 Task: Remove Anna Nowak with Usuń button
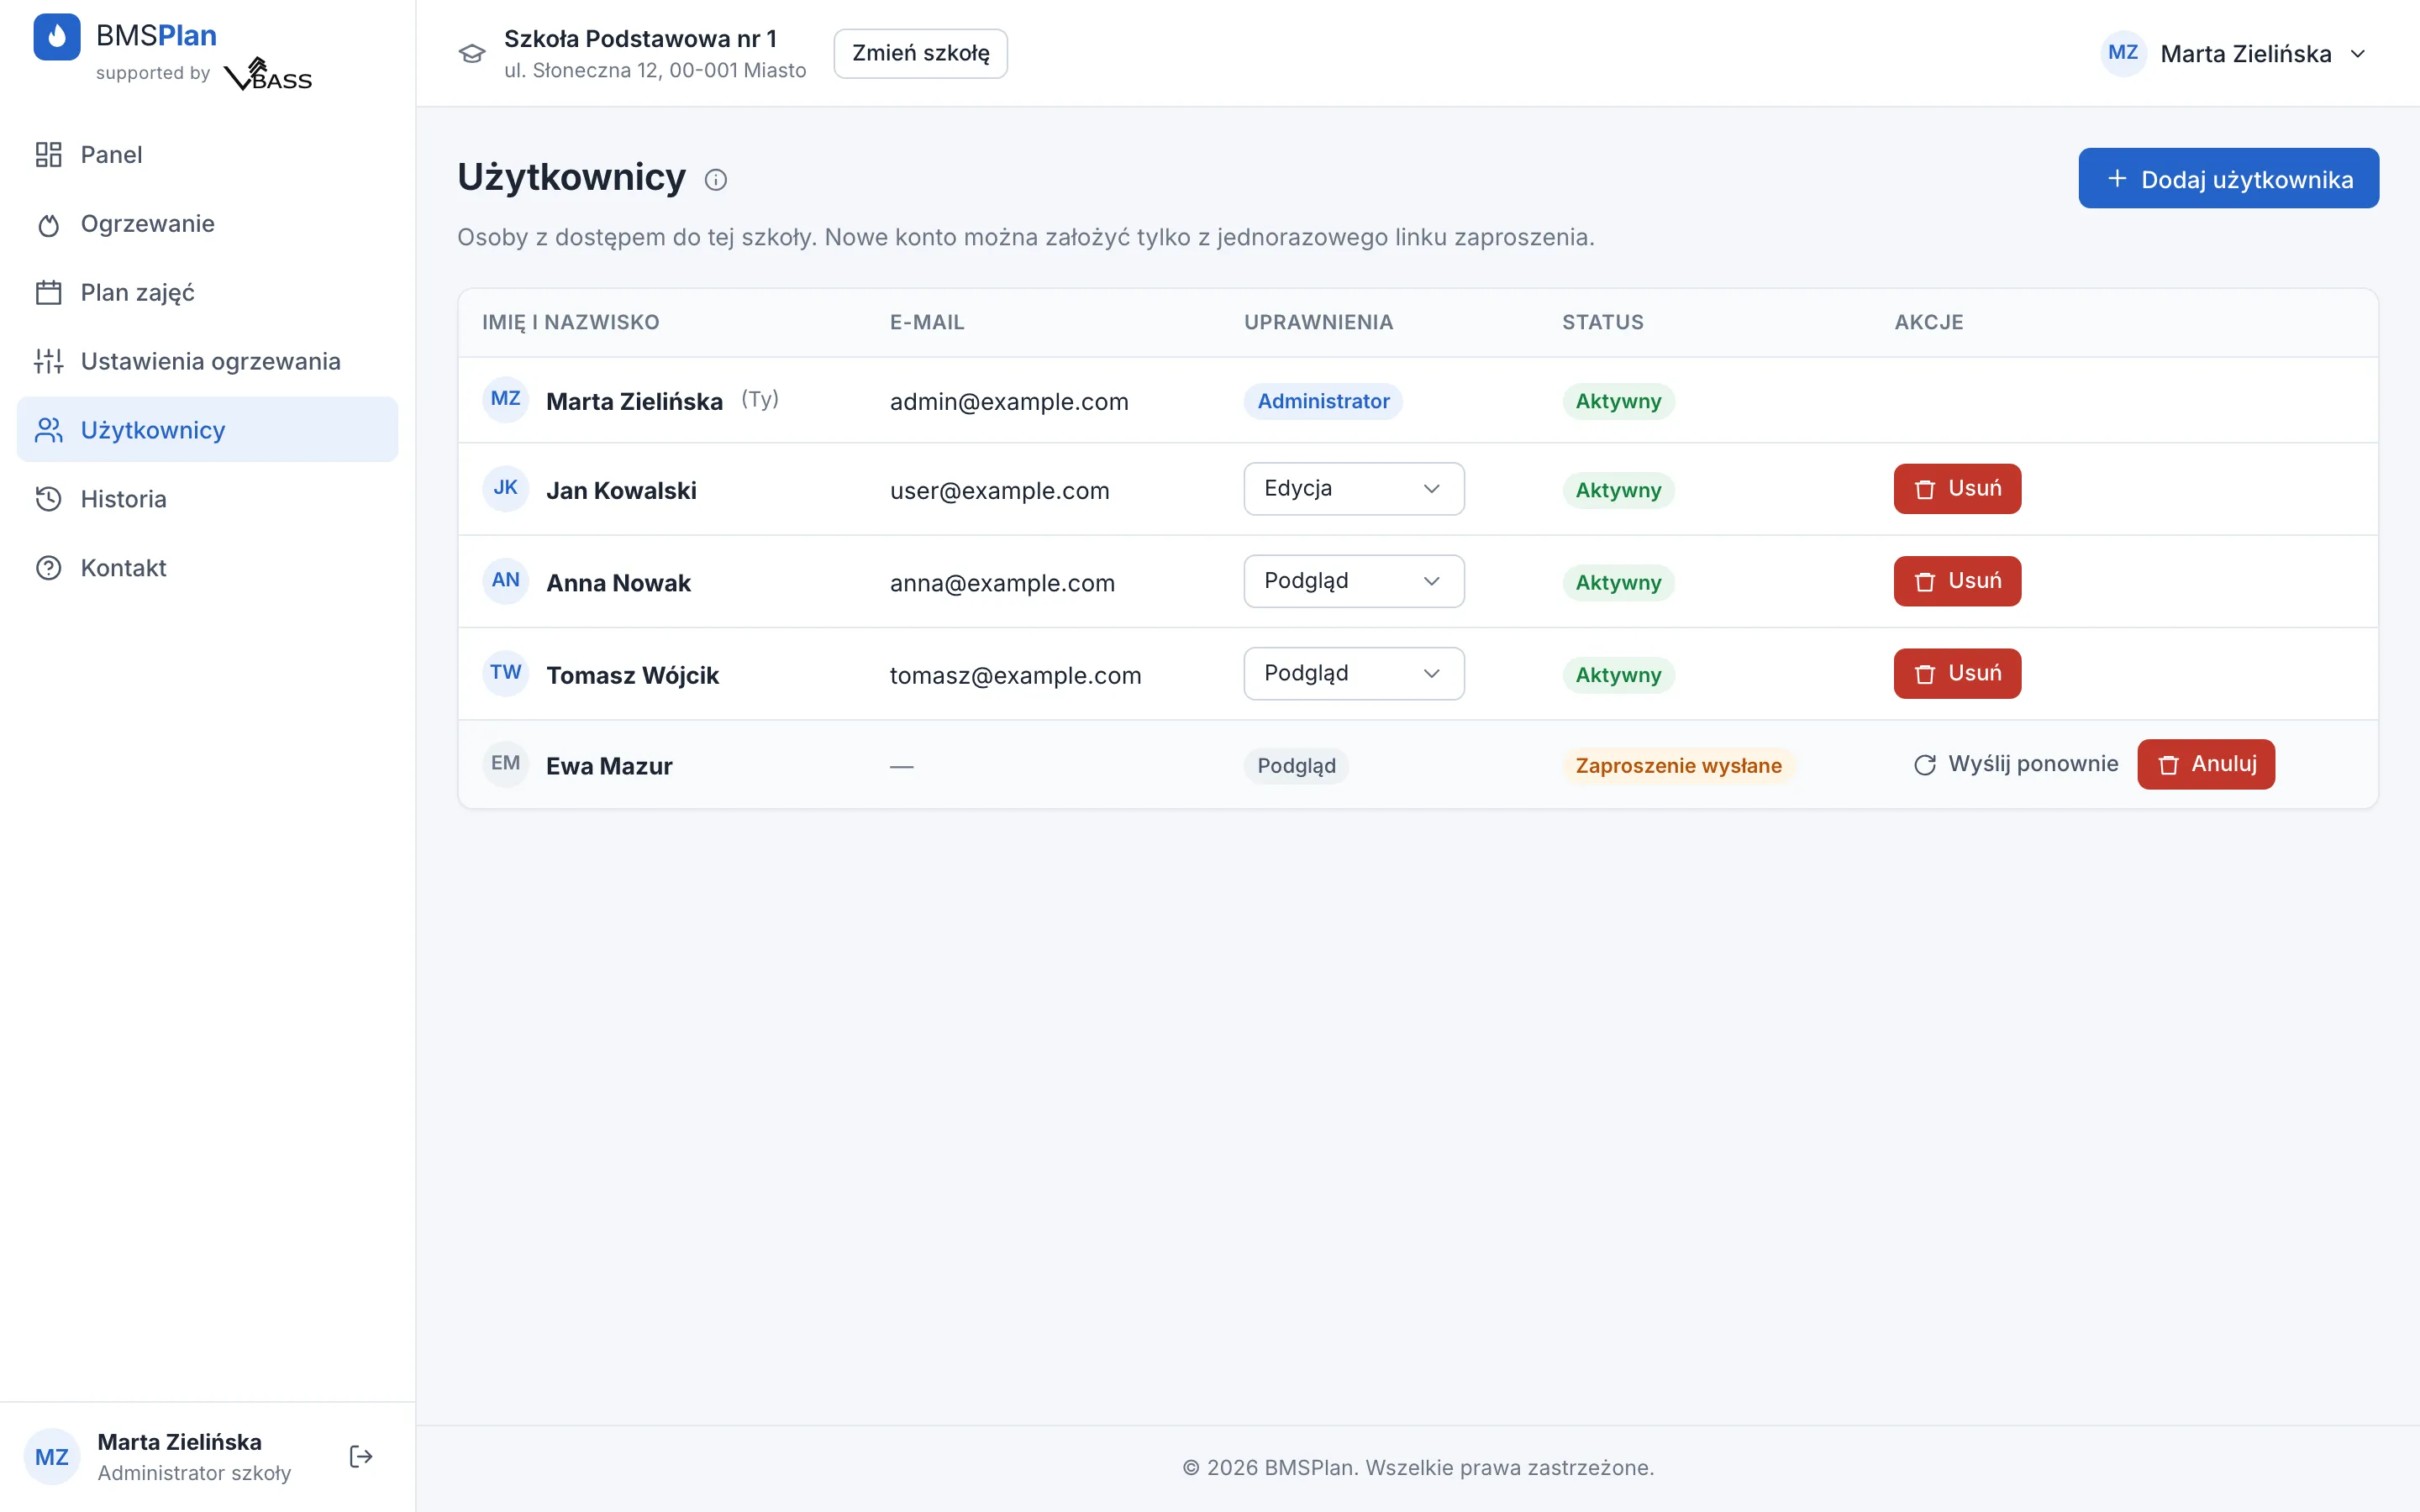1957,581
